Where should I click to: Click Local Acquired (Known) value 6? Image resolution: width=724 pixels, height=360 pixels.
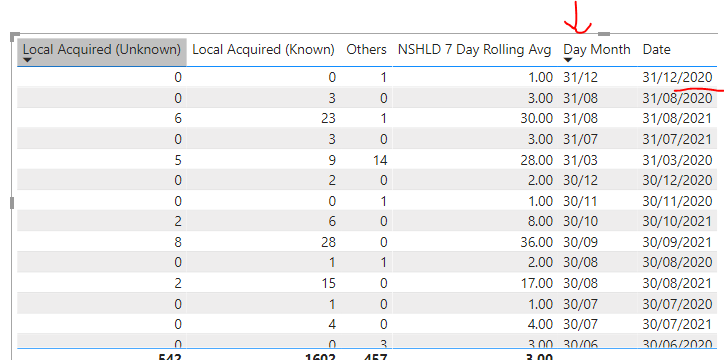pos(332,222)
